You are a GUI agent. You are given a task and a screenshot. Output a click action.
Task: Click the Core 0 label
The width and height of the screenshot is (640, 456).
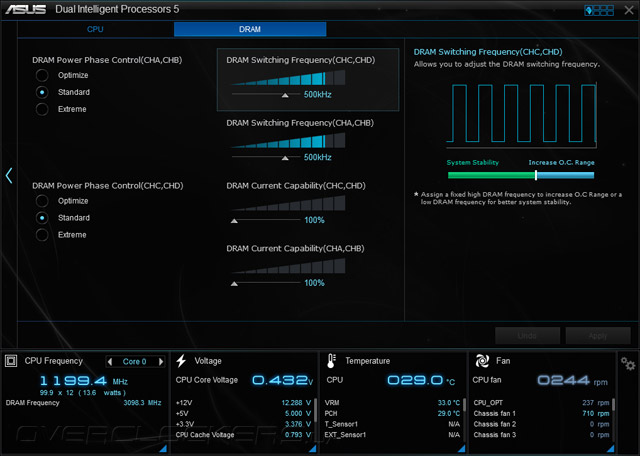point(135,362)
